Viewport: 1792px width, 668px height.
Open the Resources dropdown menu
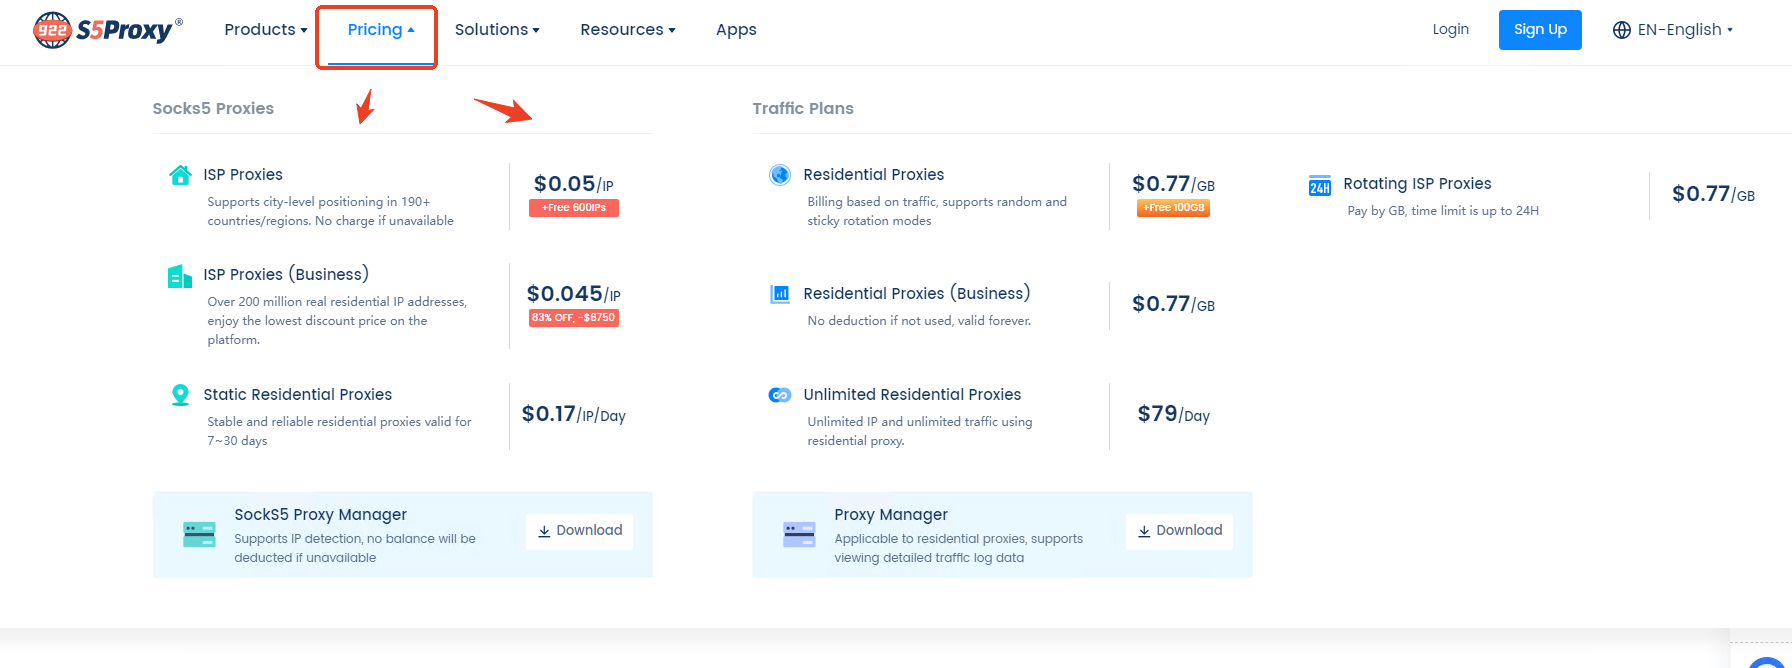[627, 30]
